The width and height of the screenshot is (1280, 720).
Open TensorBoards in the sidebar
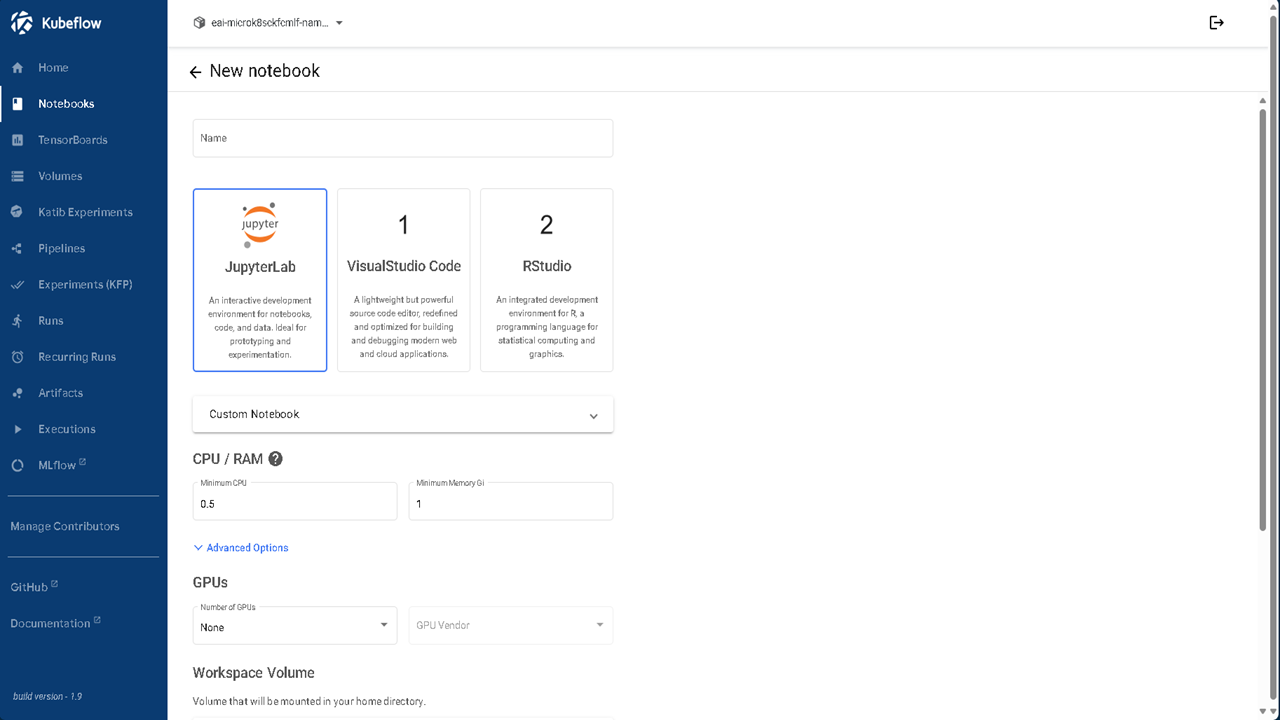tap(84, 140)
